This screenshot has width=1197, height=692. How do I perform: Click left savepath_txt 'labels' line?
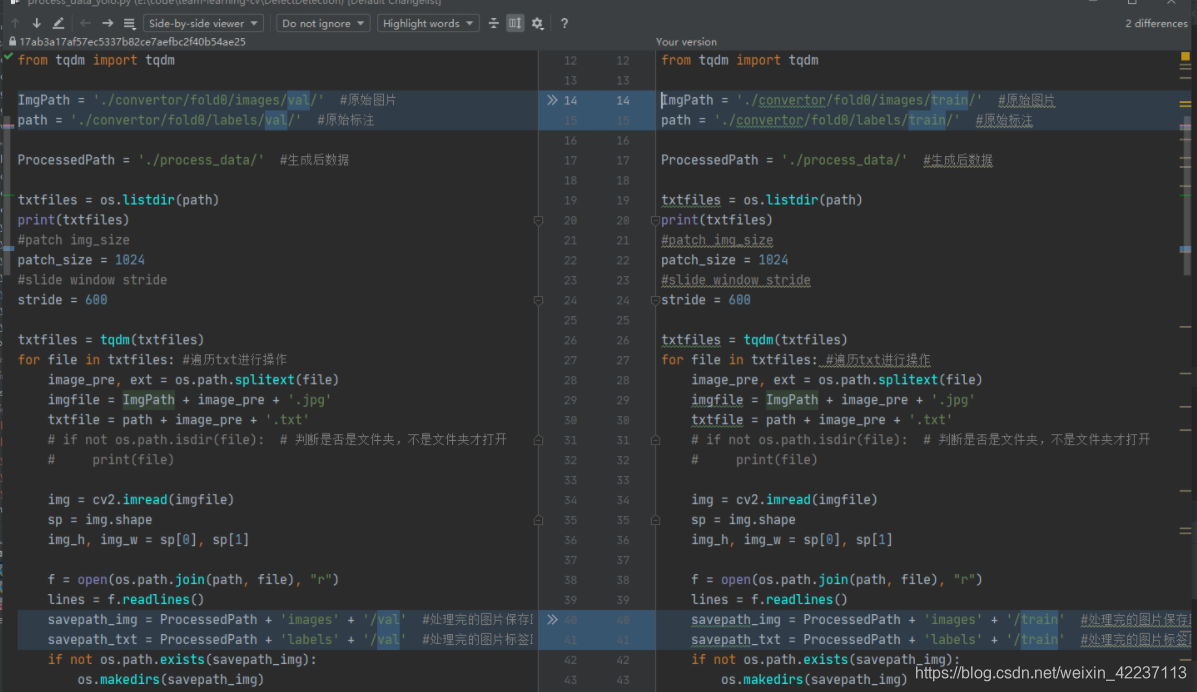pyautogui.click(x=290, y=639)
